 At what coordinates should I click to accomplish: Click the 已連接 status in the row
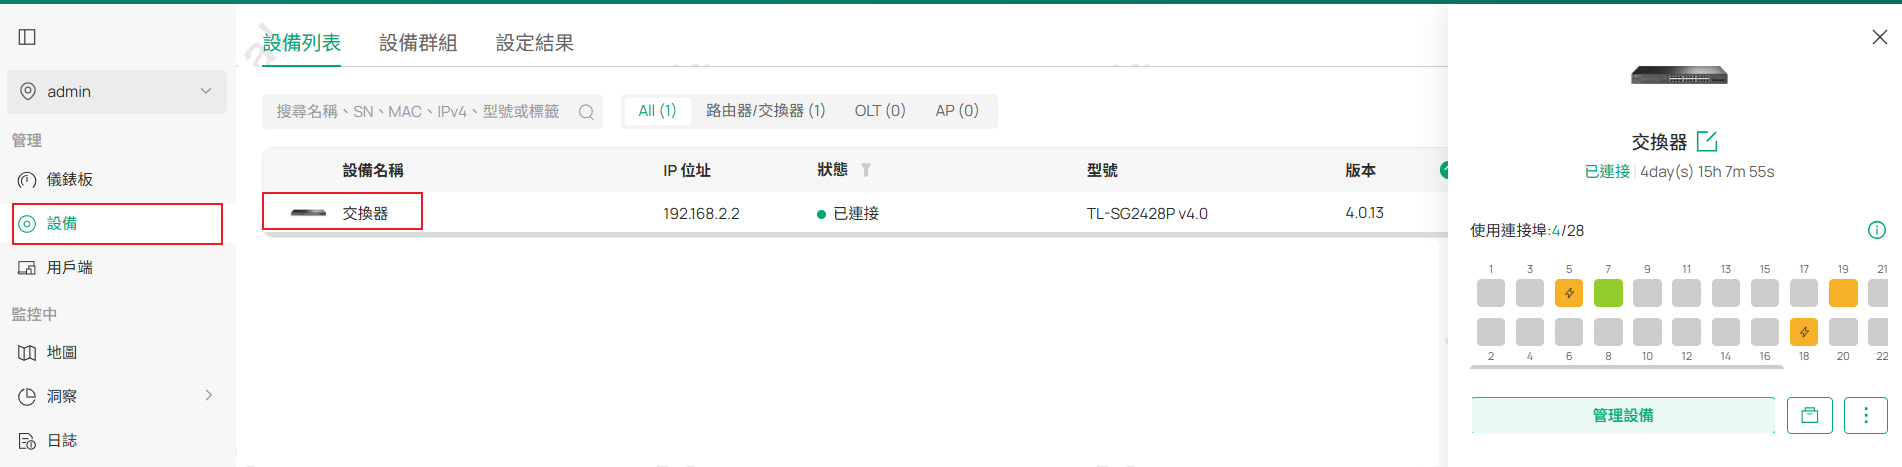pos(848,213)
